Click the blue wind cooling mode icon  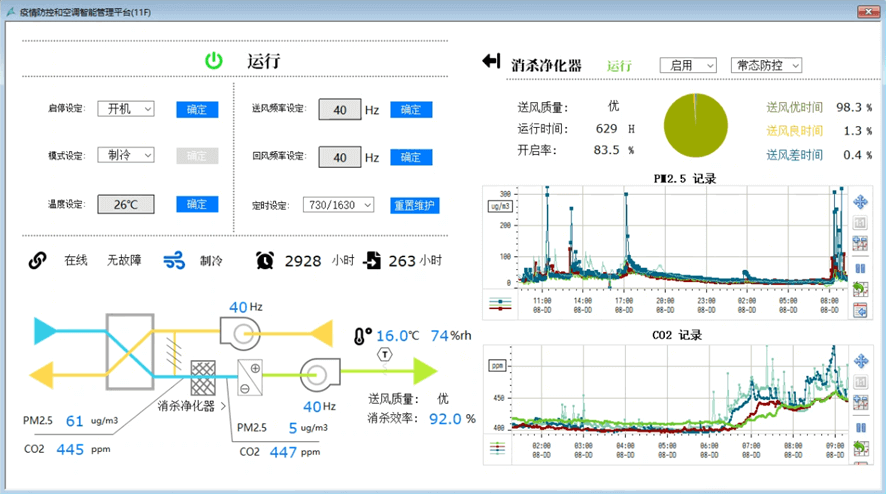click(x=174, y=261)
